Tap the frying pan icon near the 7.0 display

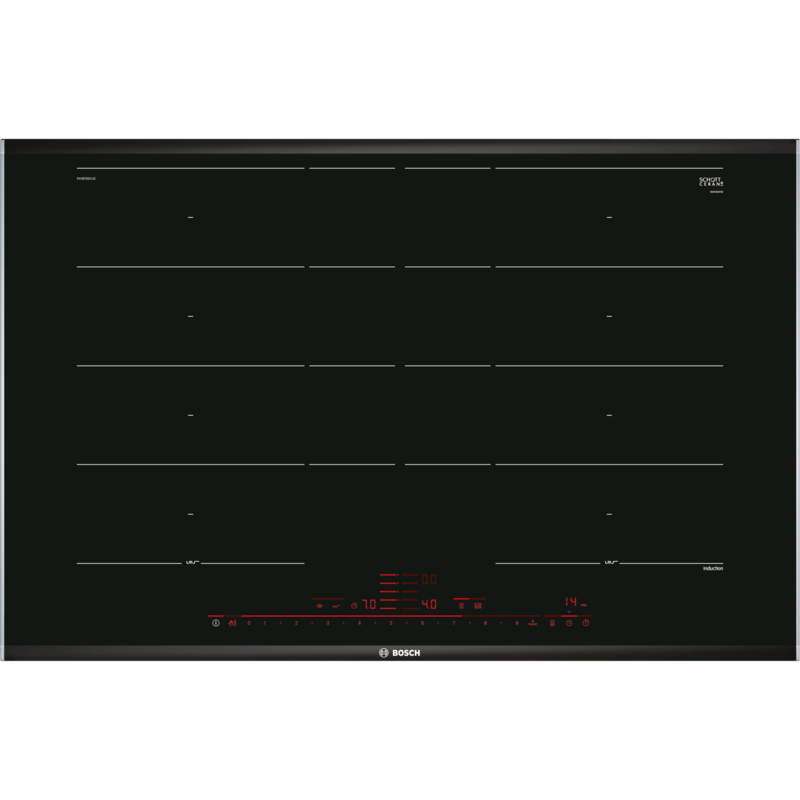(x=337, y=605)
